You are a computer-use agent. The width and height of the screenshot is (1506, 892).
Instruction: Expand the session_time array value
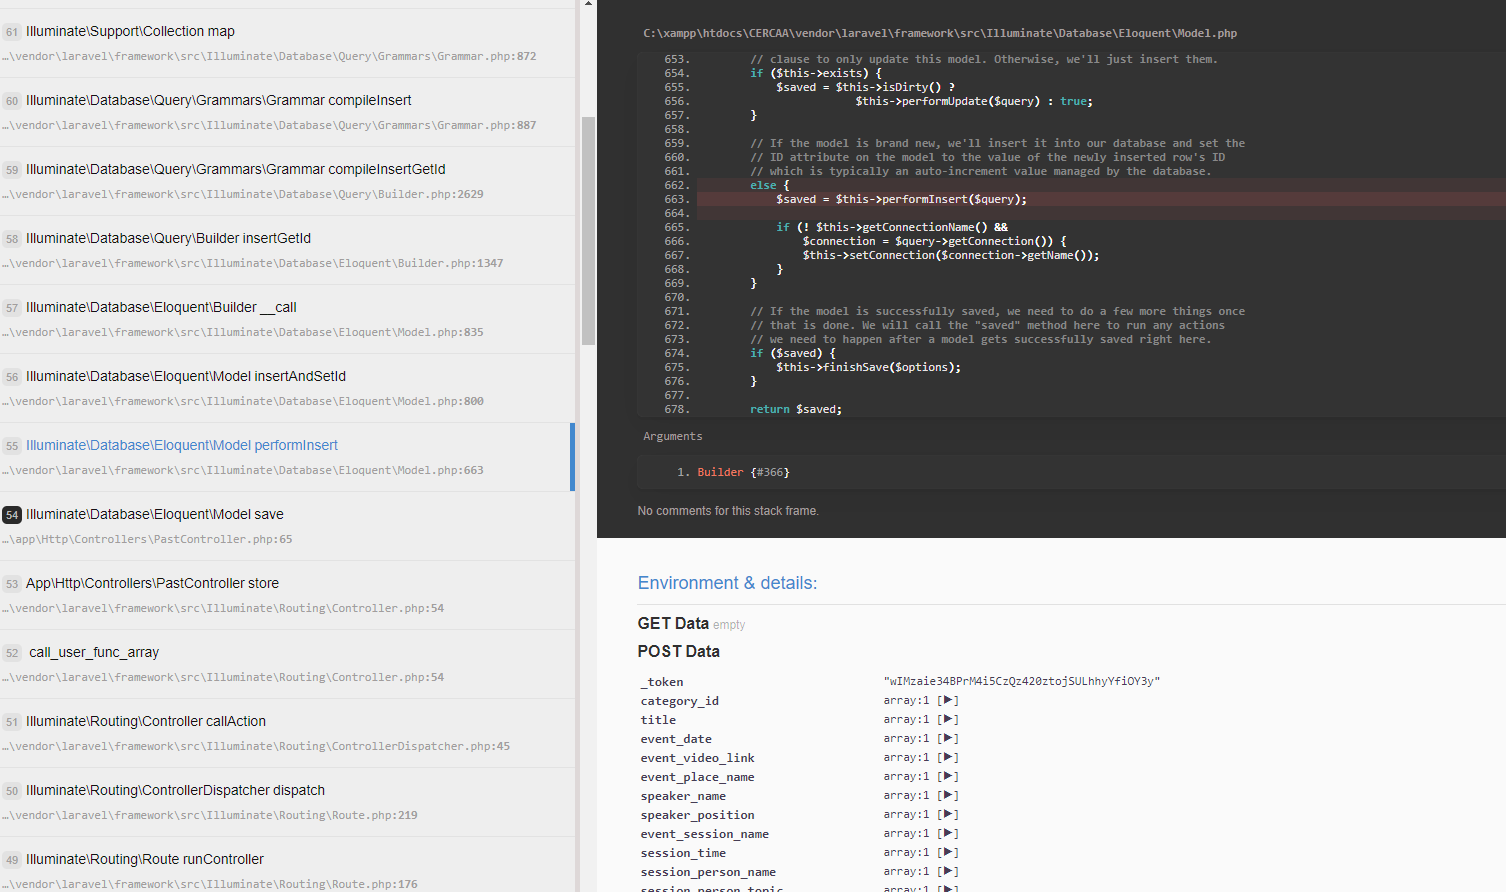pyautogui.click(x=949, y=853)
